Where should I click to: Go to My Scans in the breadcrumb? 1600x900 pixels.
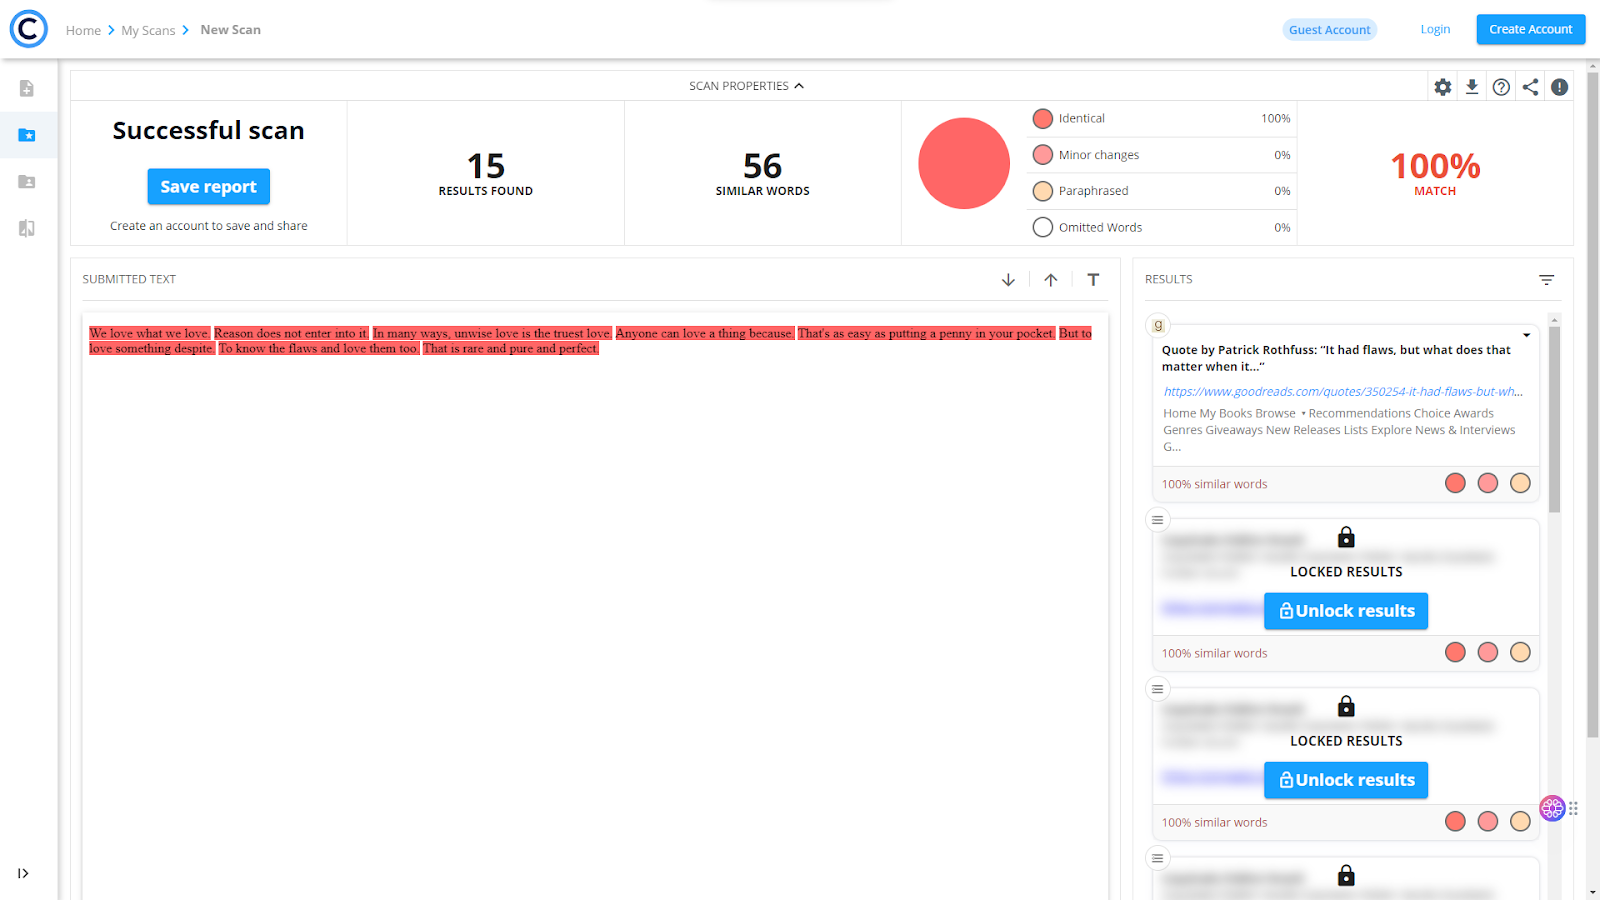pos(148,30)
